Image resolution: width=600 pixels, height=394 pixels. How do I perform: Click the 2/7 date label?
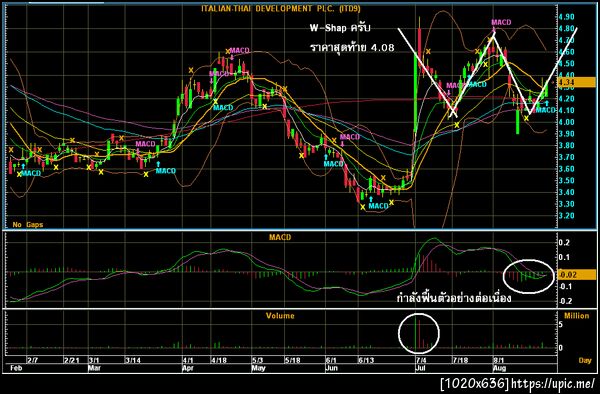pyautogui.click(x=33, y=360)
